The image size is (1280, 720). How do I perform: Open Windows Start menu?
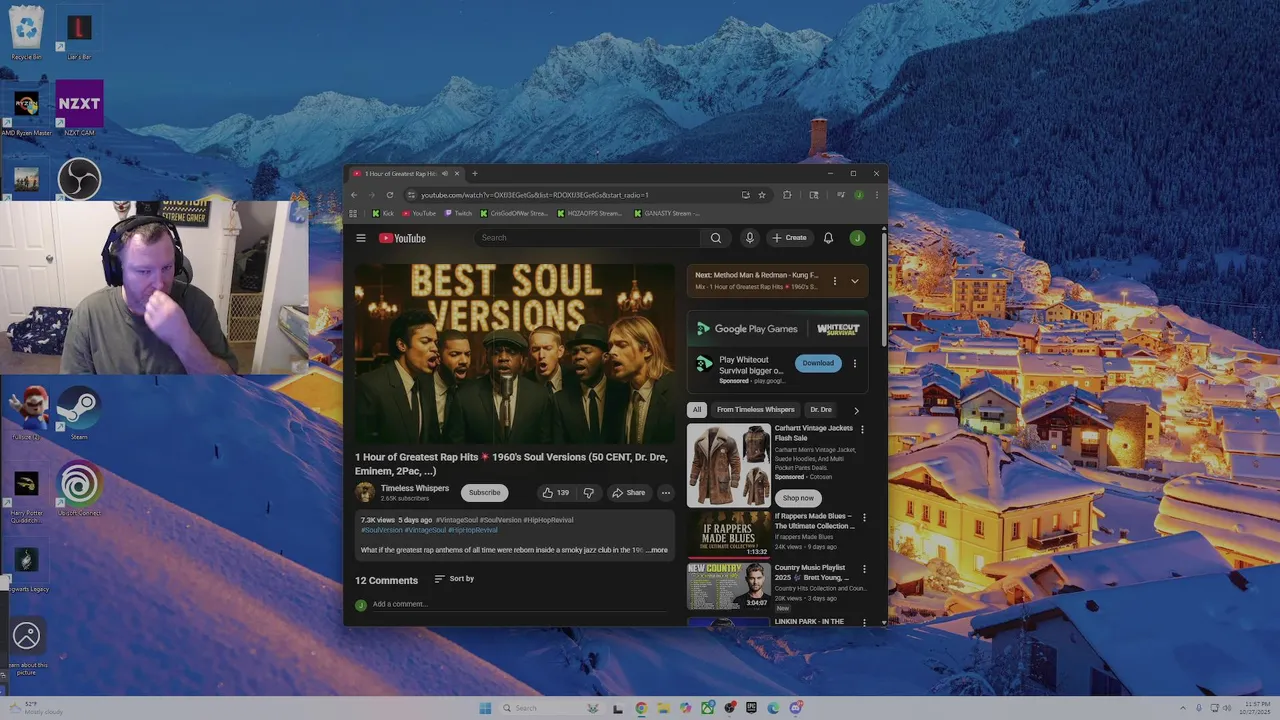(485, 708)
